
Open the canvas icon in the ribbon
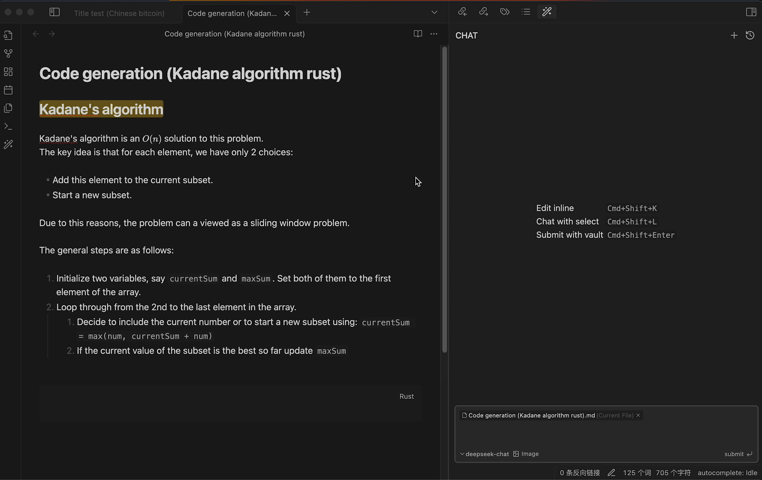click(x=9, y=72)
